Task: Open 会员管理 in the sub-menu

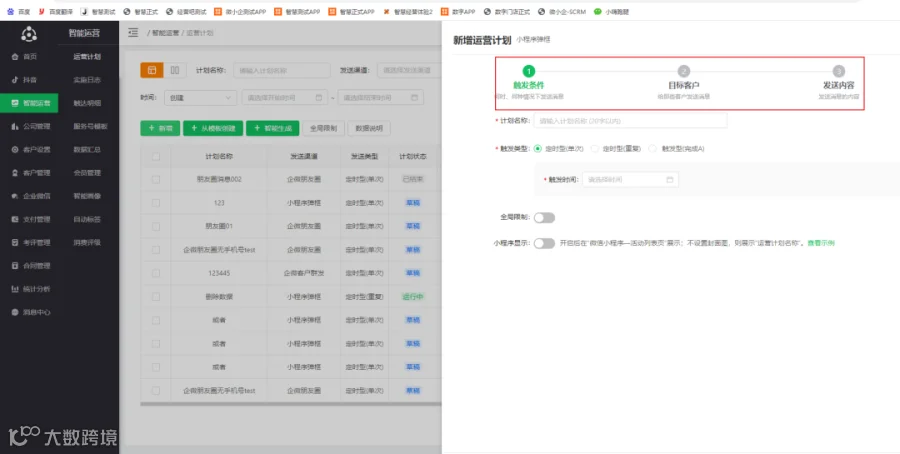Action: tap(87, 173)
